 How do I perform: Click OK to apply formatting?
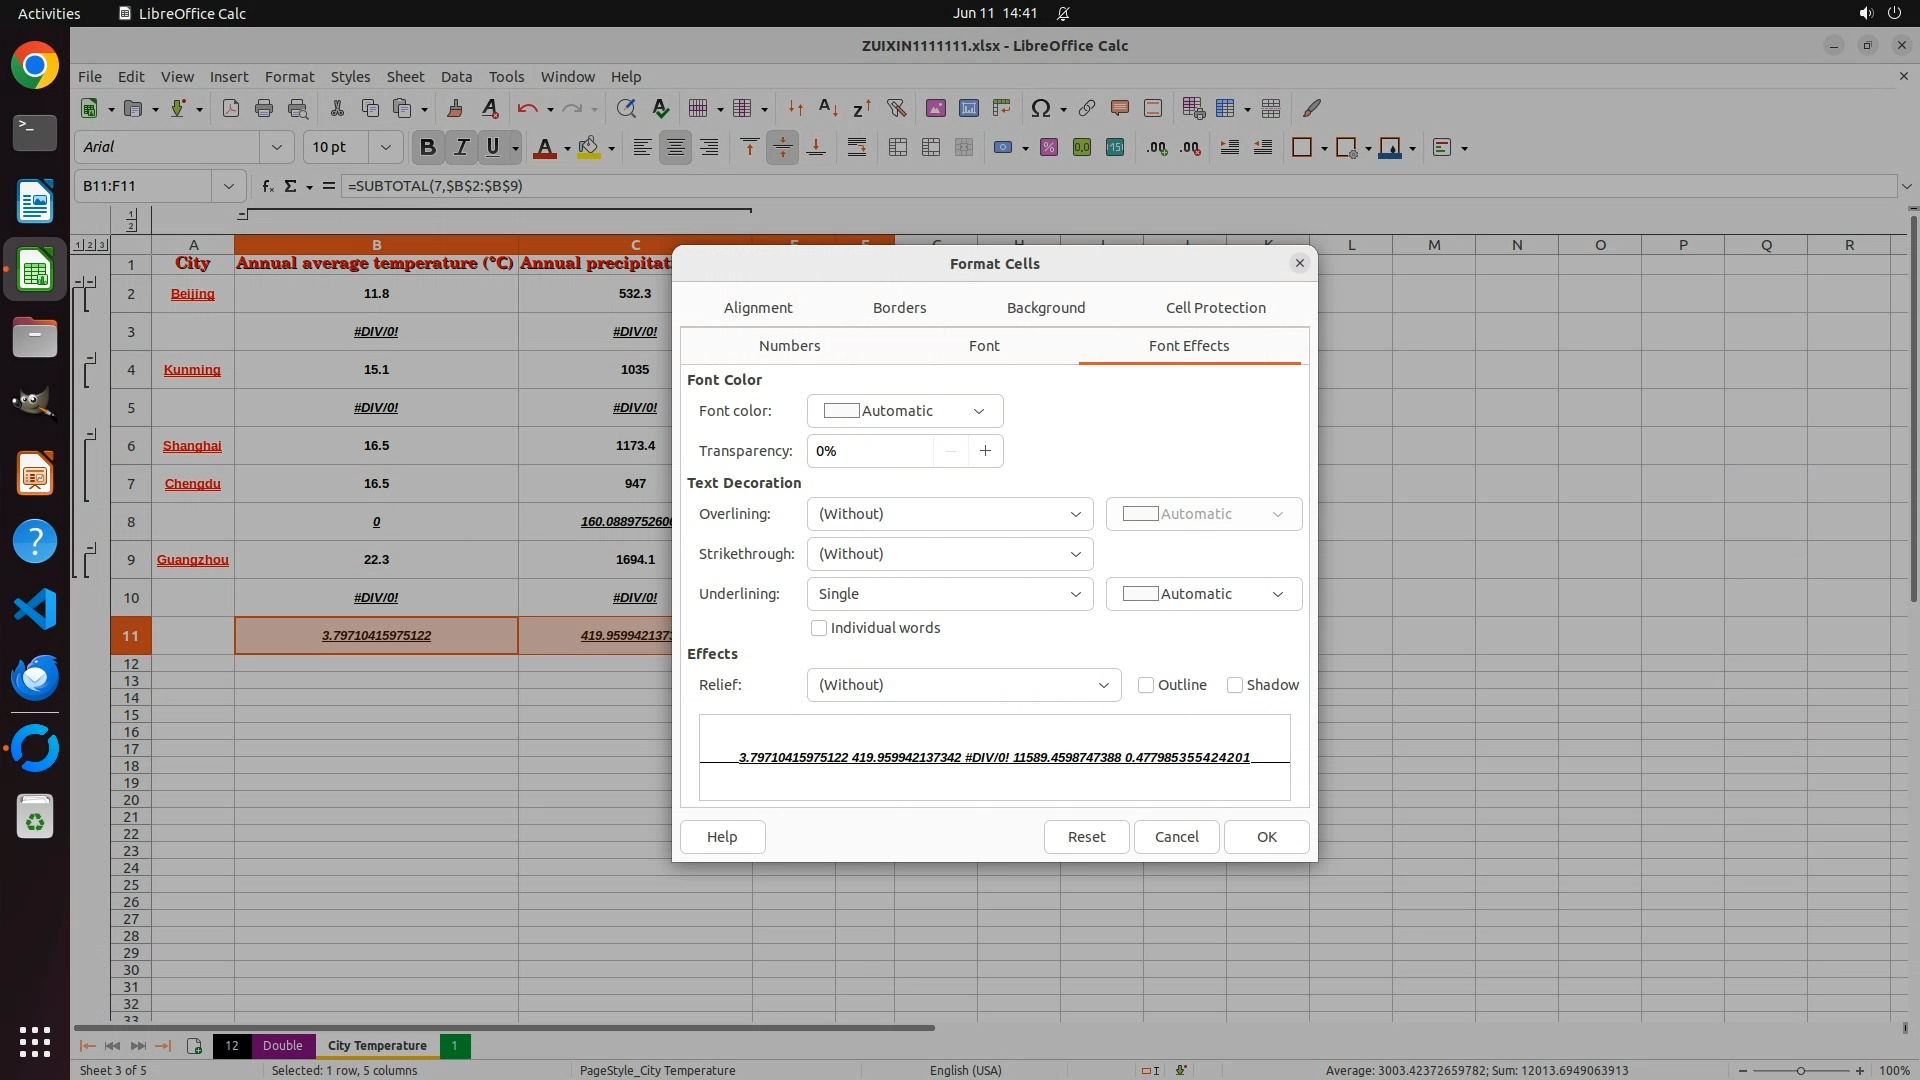click(x=1266, y=837)
